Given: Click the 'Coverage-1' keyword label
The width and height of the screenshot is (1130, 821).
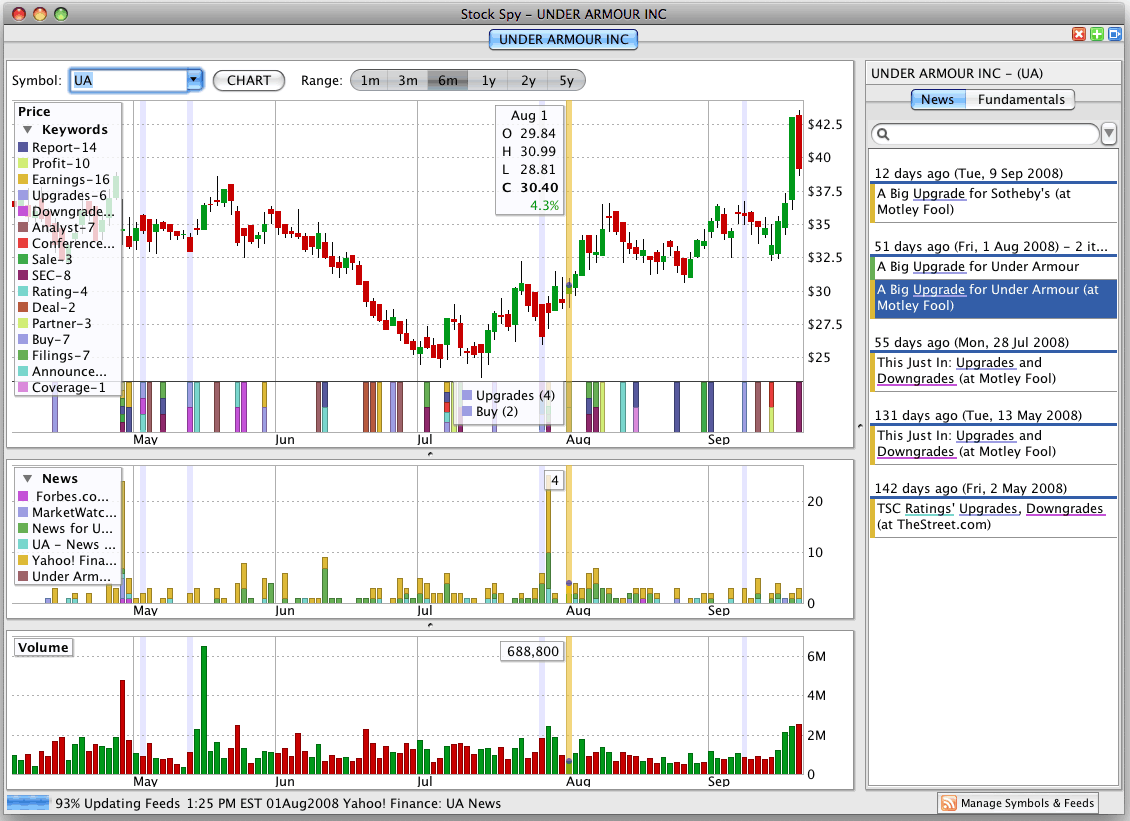Looking at the screenshot, I should 68,388.
